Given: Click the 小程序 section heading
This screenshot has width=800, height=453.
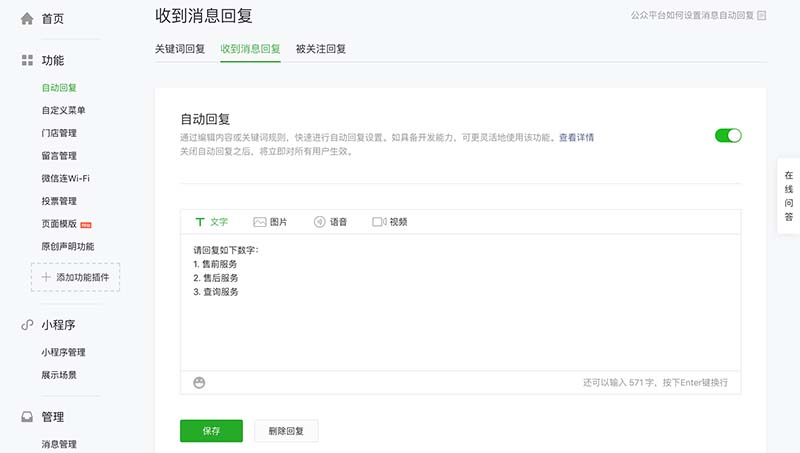Looking at the screenshot, I should (x=58, y=325).
